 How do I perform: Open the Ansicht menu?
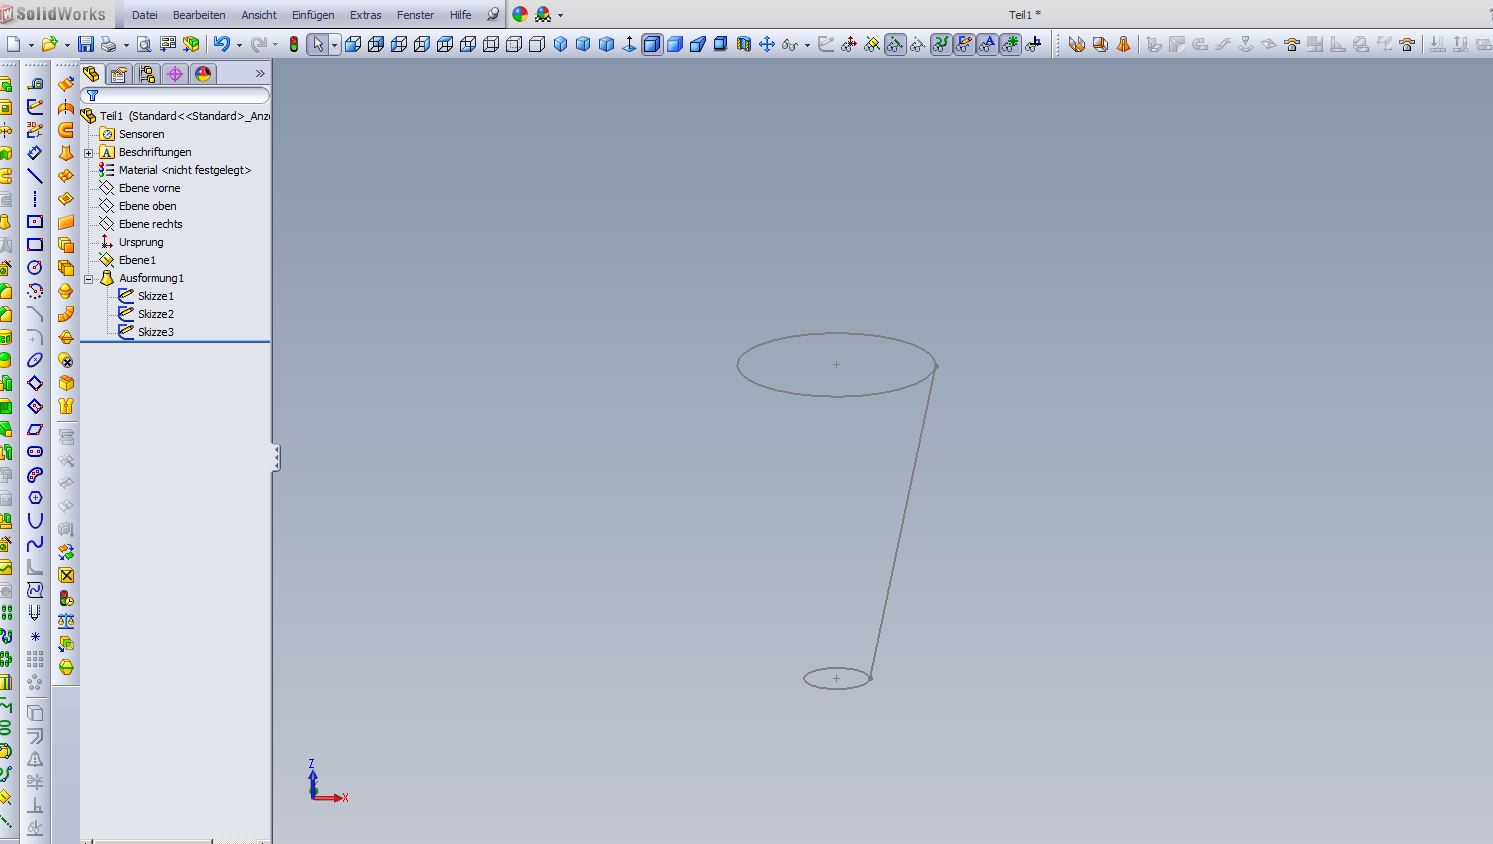pos(259,15)
